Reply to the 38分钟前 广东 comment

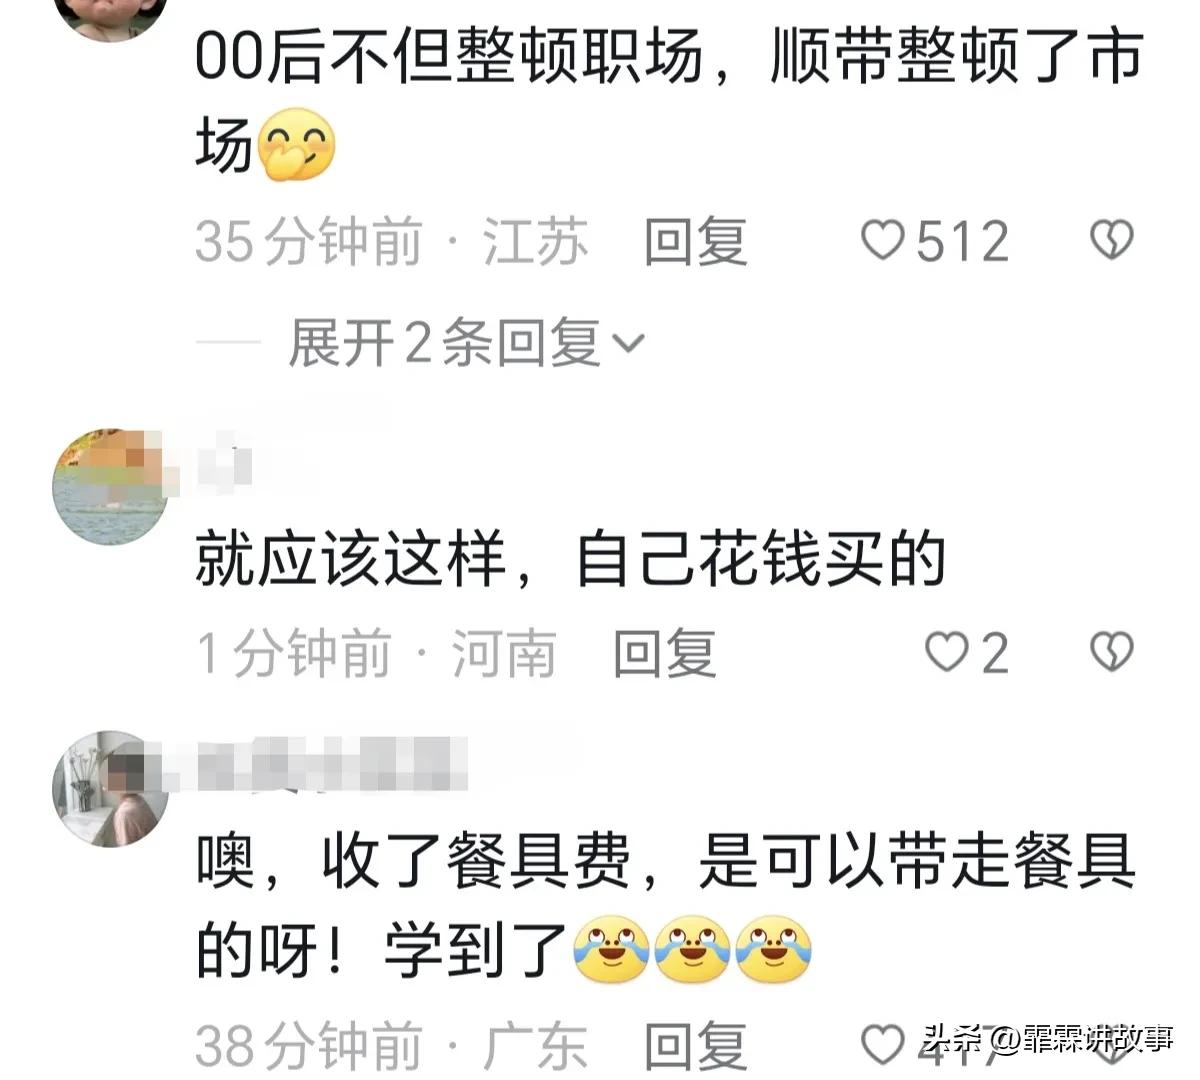[x=695, y=1046]
